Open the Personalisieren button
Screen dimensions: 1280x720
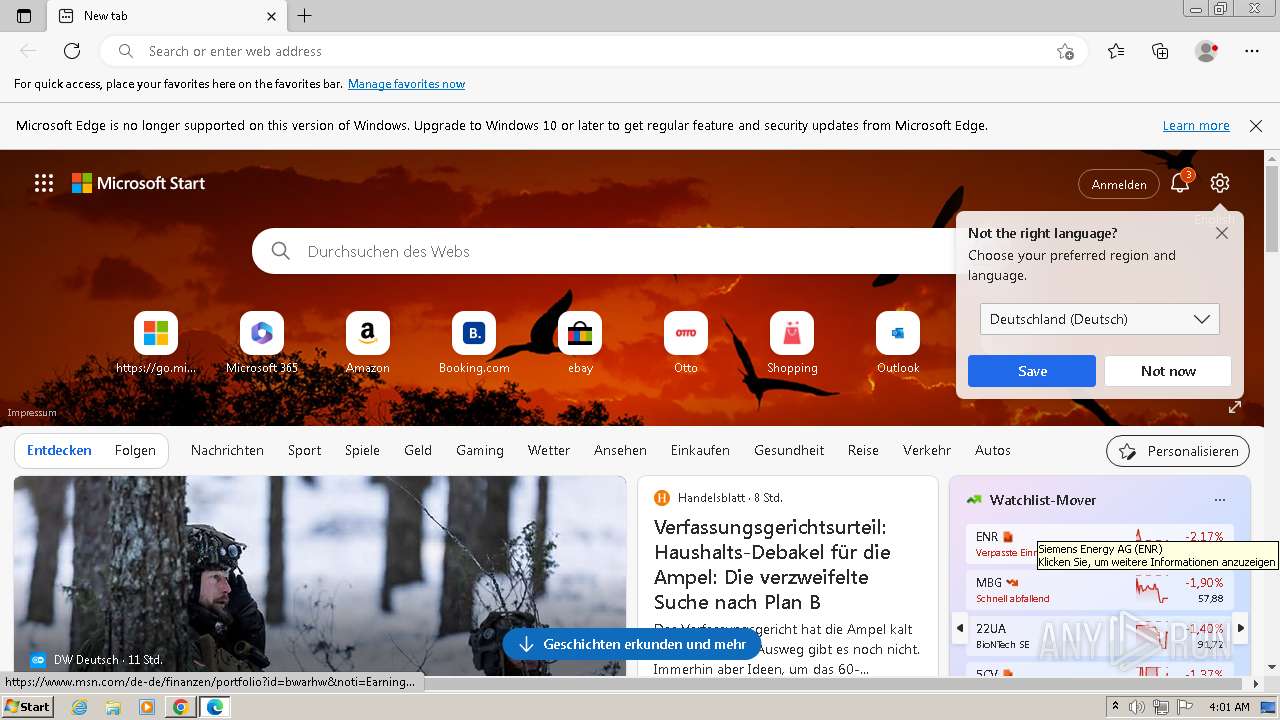coord(1178,451)
